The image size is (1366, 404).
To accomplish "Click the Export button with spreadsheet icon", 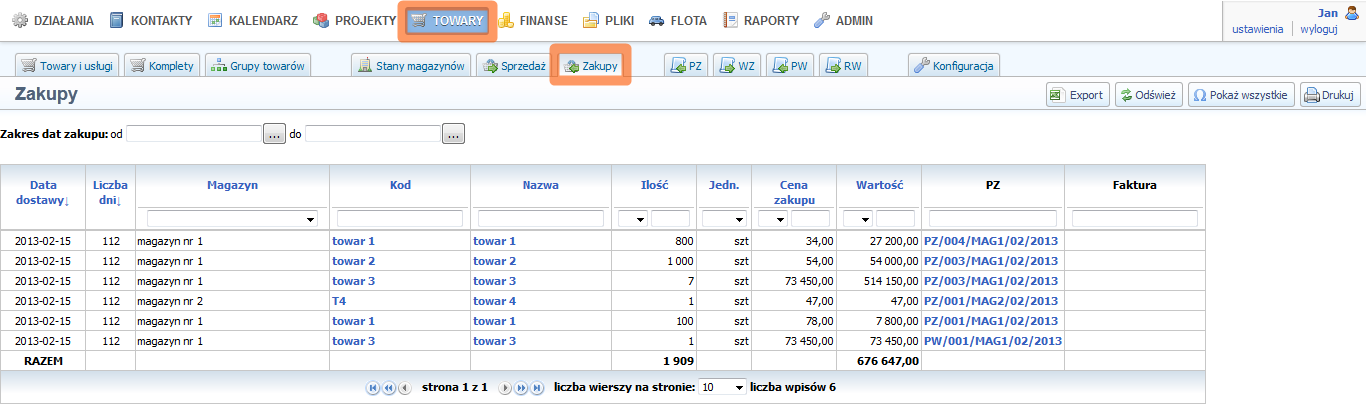I will (x=1077, y=95).
